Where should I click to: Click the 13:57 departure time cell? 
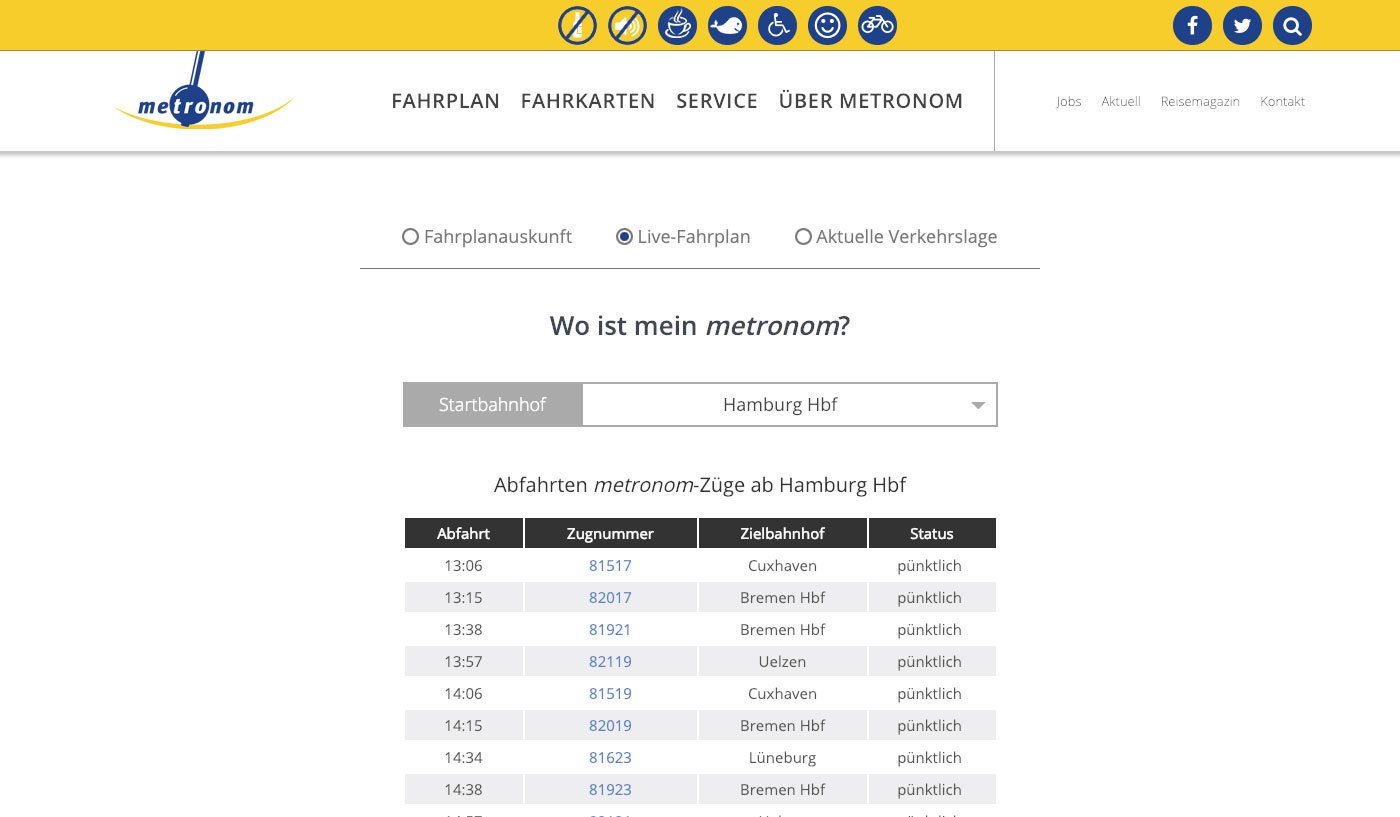click(x=464, y=662)
